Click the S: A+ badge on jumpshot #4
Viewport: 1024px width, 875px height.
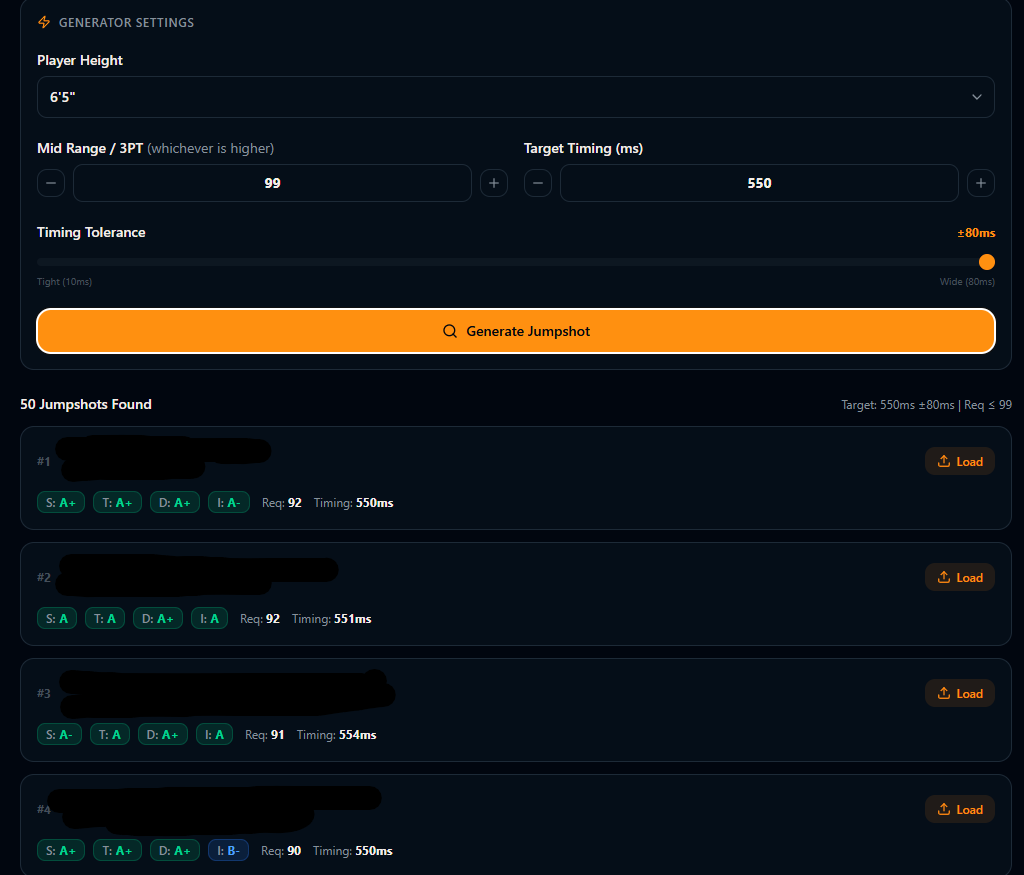tap(61, 850)
